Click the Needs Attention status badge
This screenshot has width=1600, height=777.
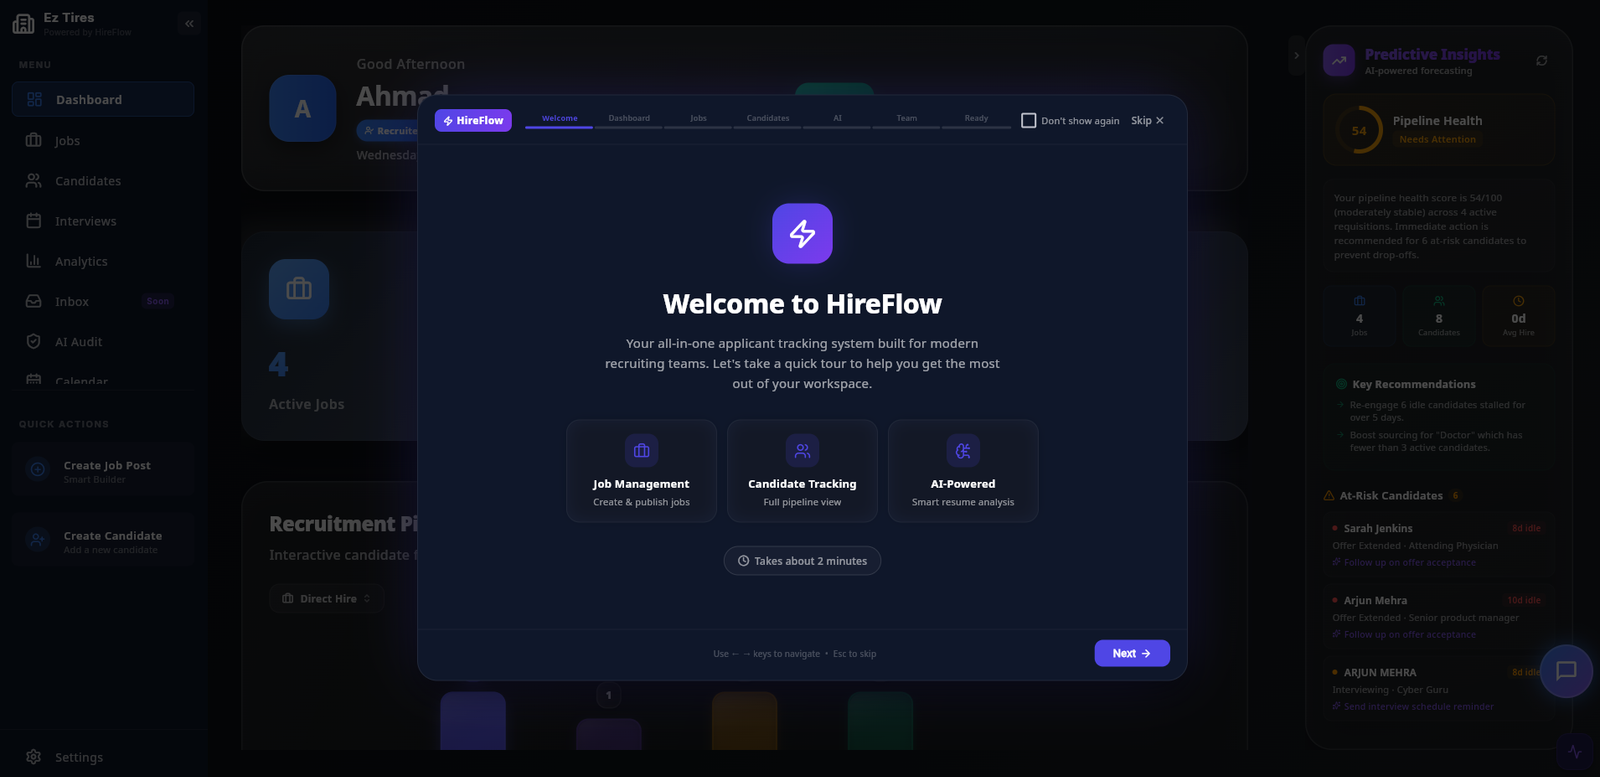pos(1437,139)
